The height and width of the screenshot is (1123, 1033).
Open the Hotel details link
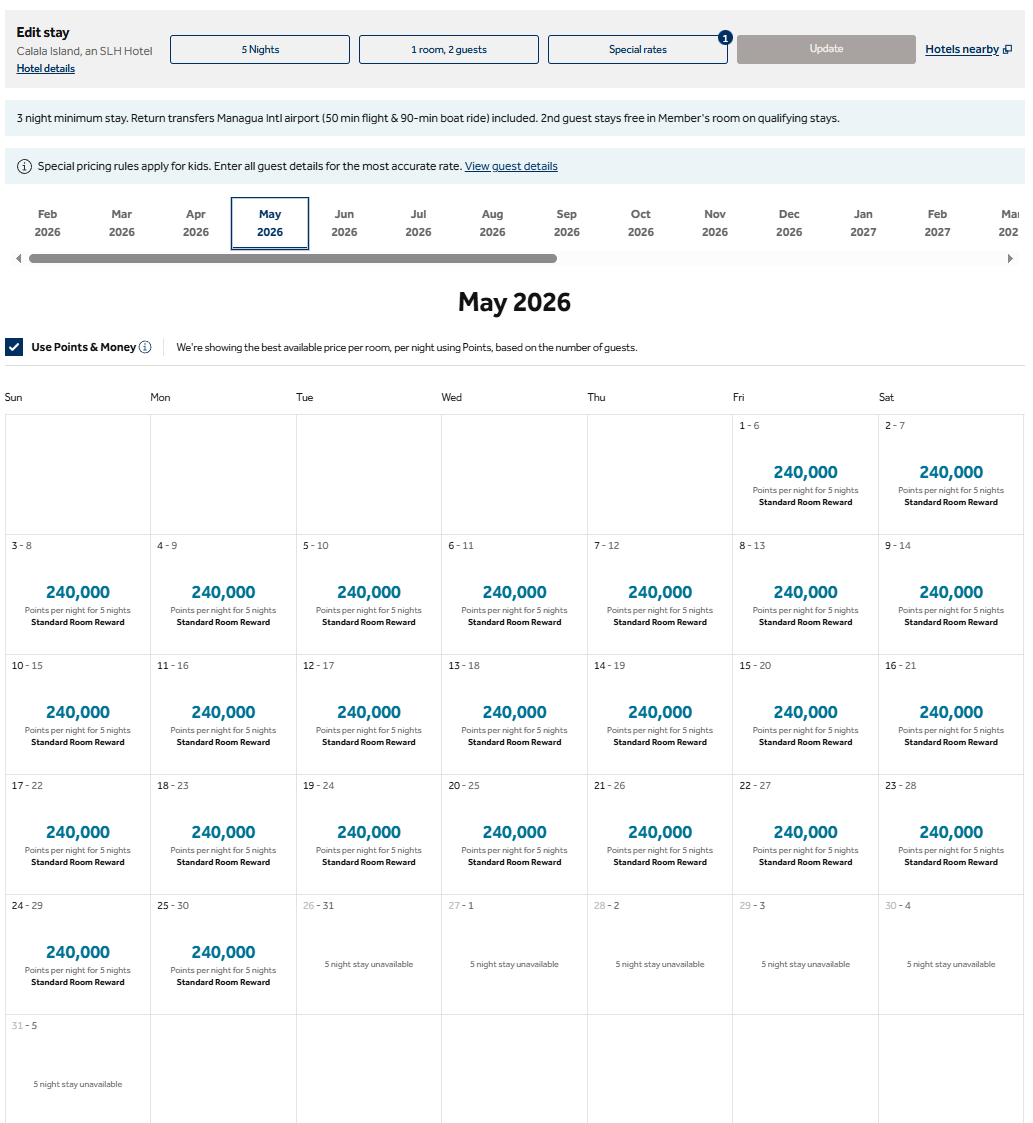point(46,69)
